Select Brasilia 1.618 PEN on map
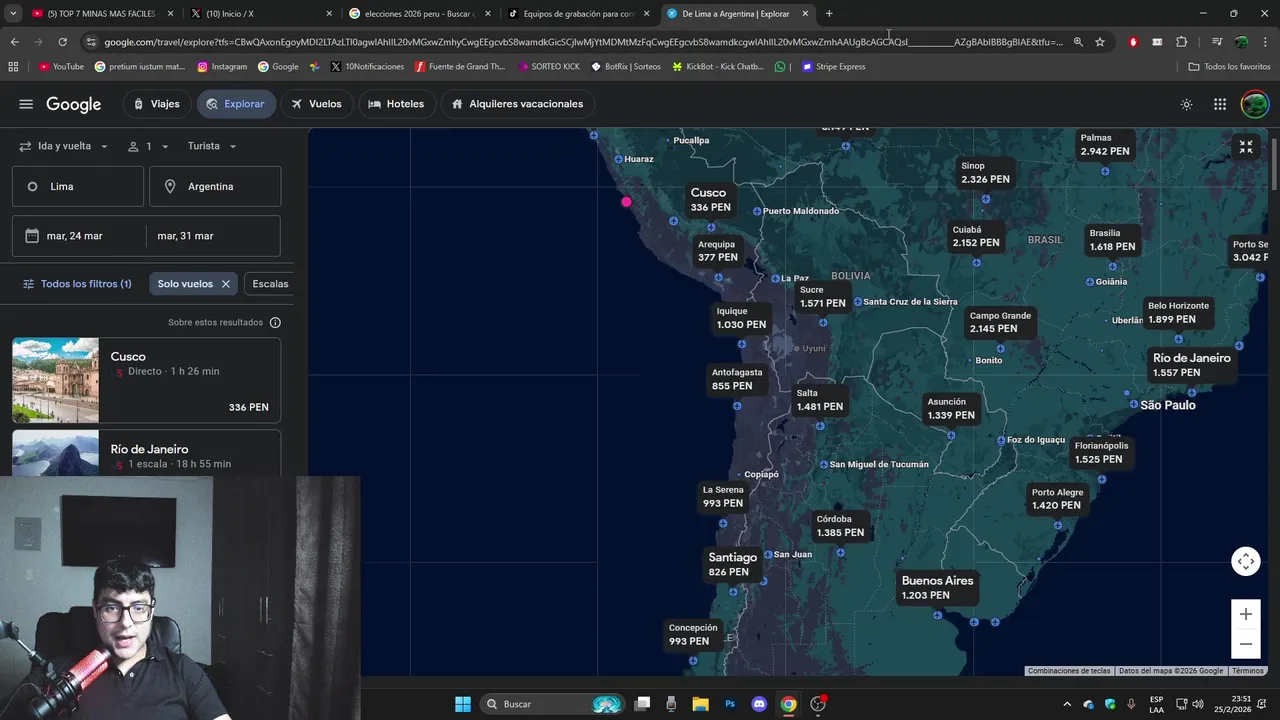The image size is (1280, 720). (x=1112, y=240)
